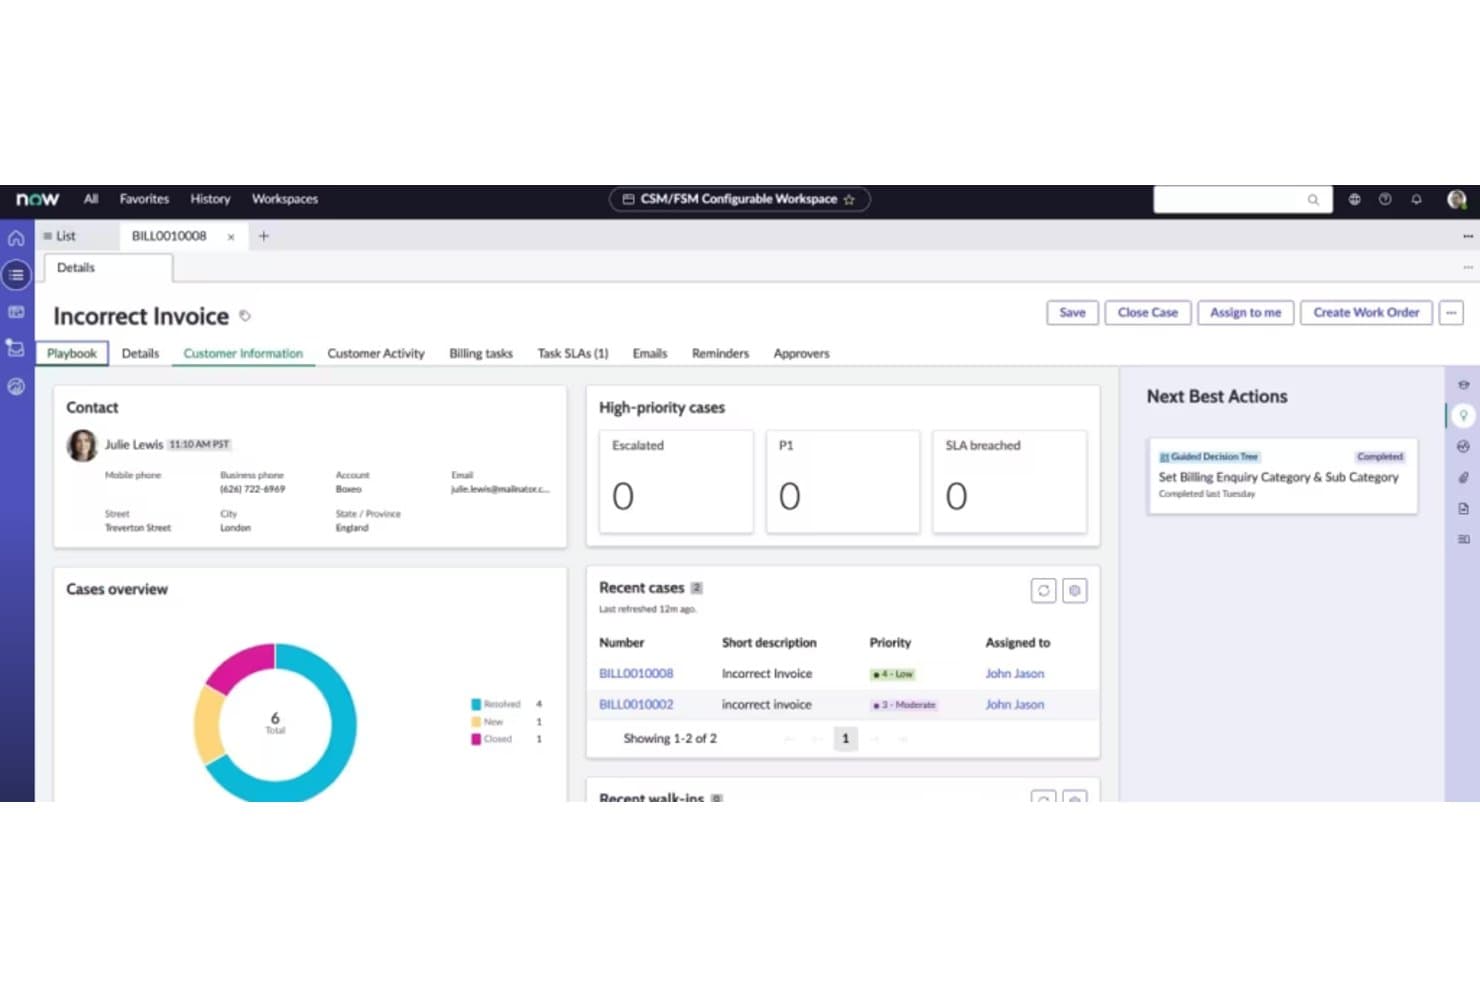Open Recent cases settings gear
Viewport: 1480px width, 987px height.
(x=1074, y=591)
